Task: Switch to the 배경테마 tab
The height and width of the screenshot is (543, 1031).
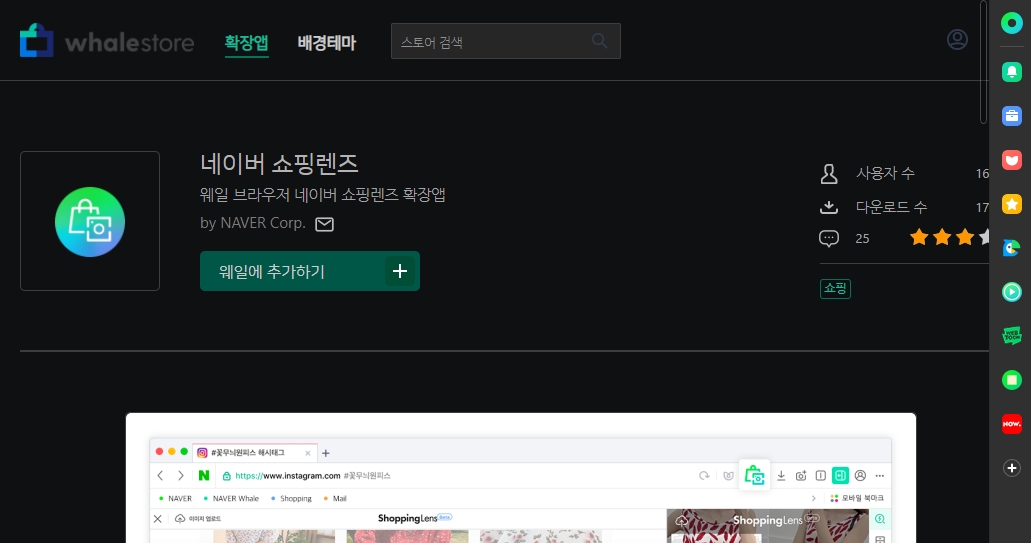Action: point(327,43)
